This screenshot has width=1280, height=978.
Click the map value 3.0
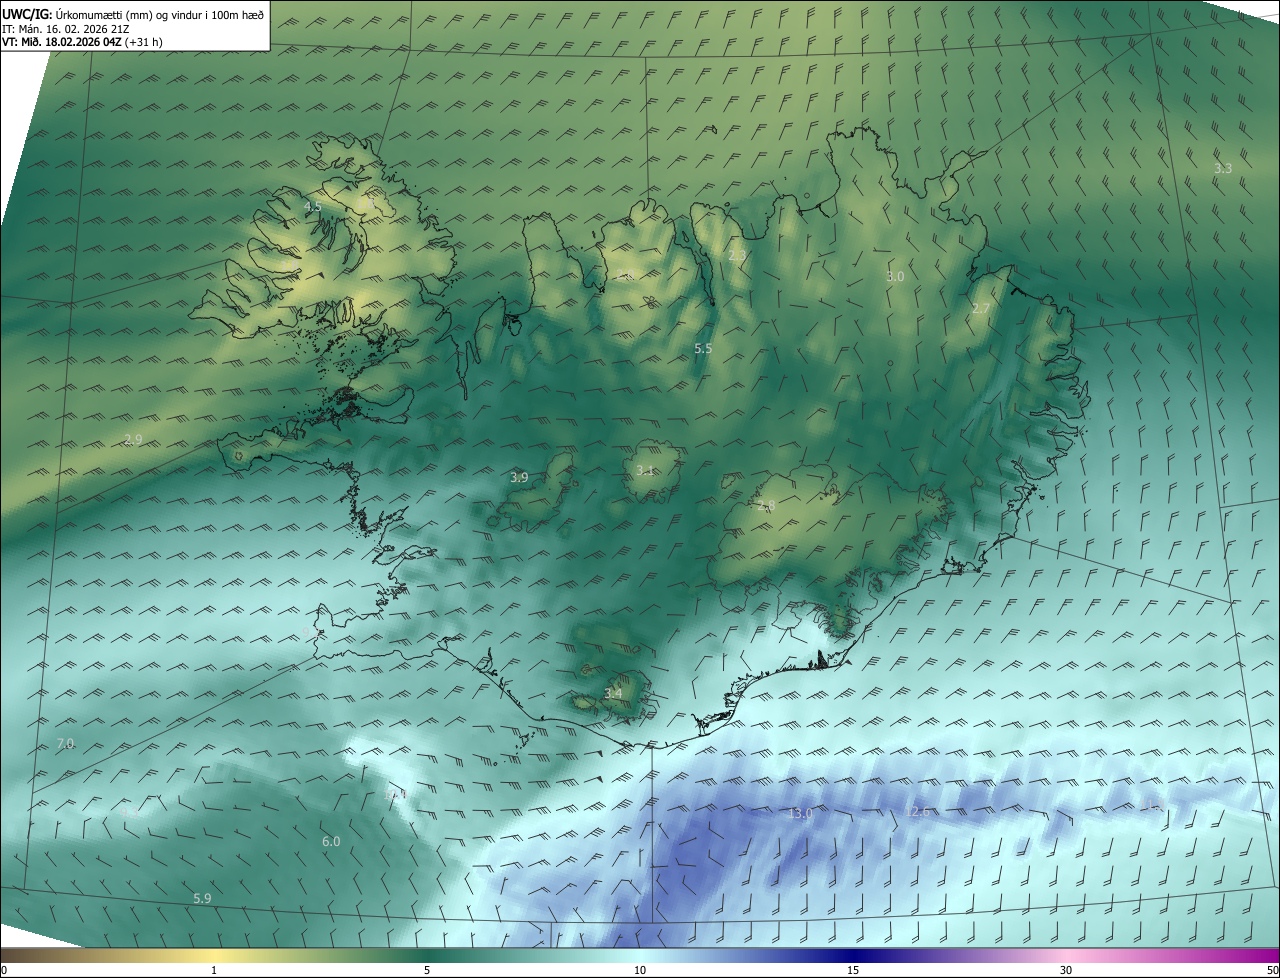point(895,276)
